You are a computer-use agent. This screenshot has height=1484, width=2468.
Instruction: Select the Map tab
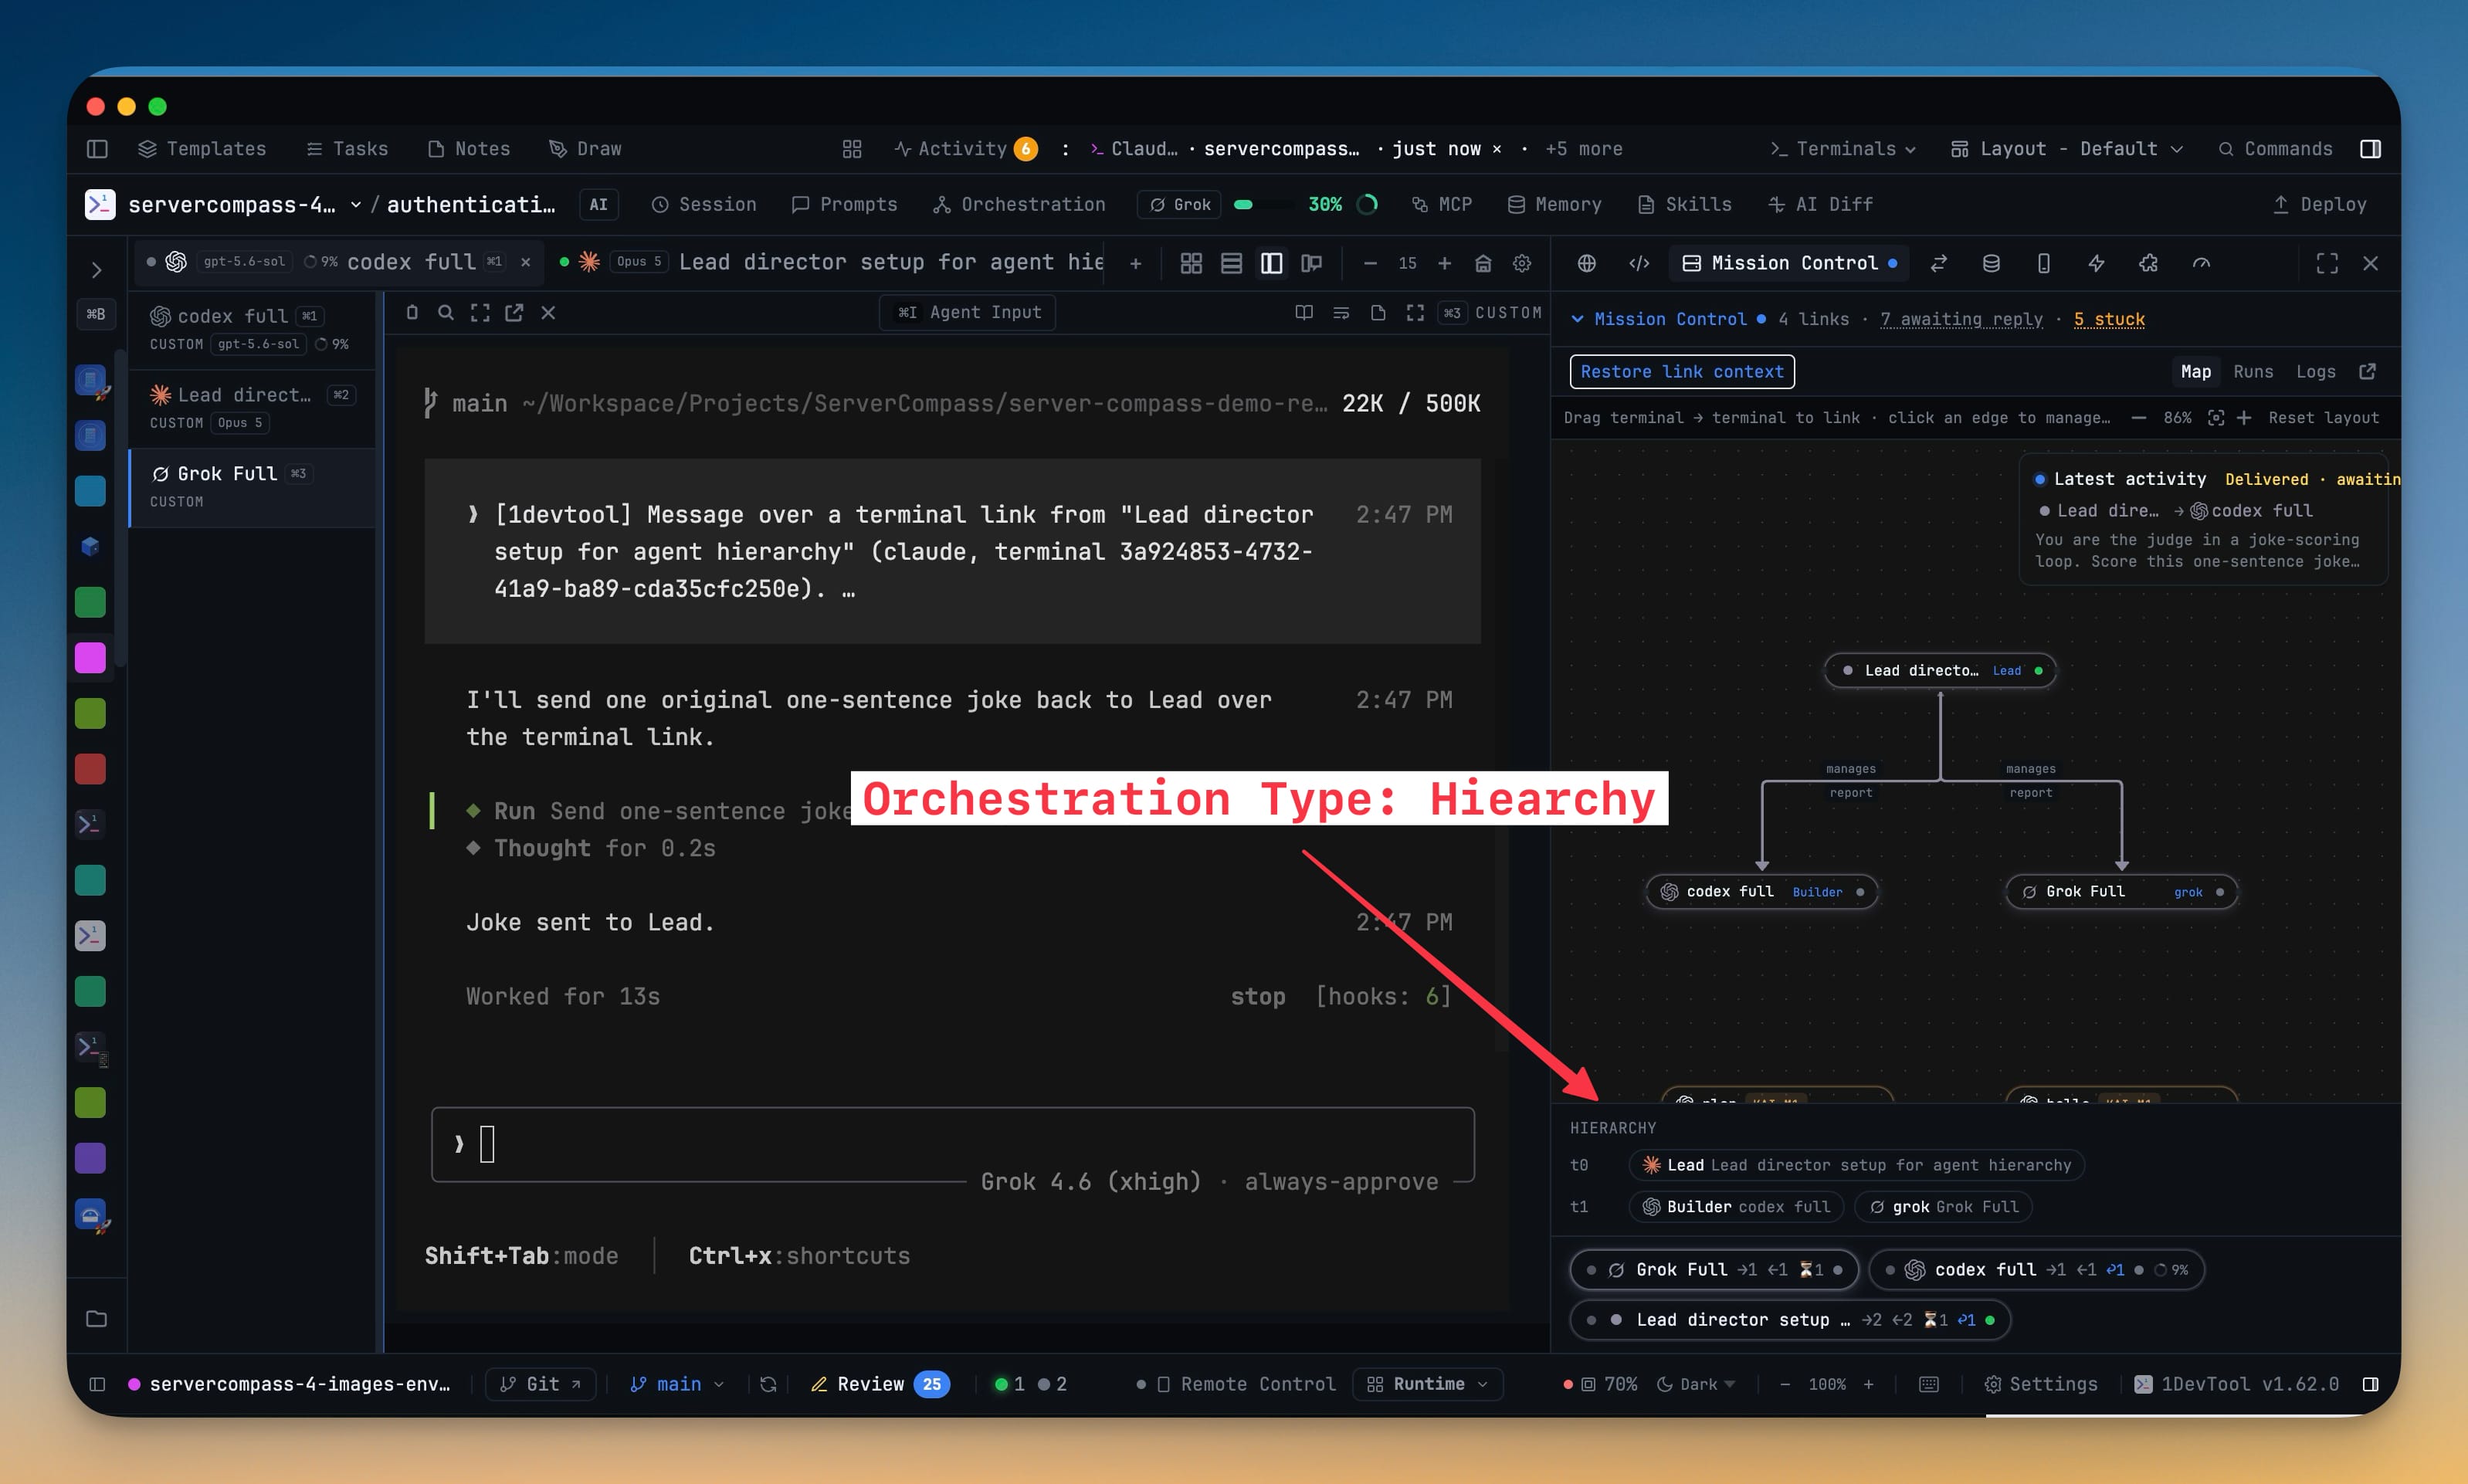2195,372
